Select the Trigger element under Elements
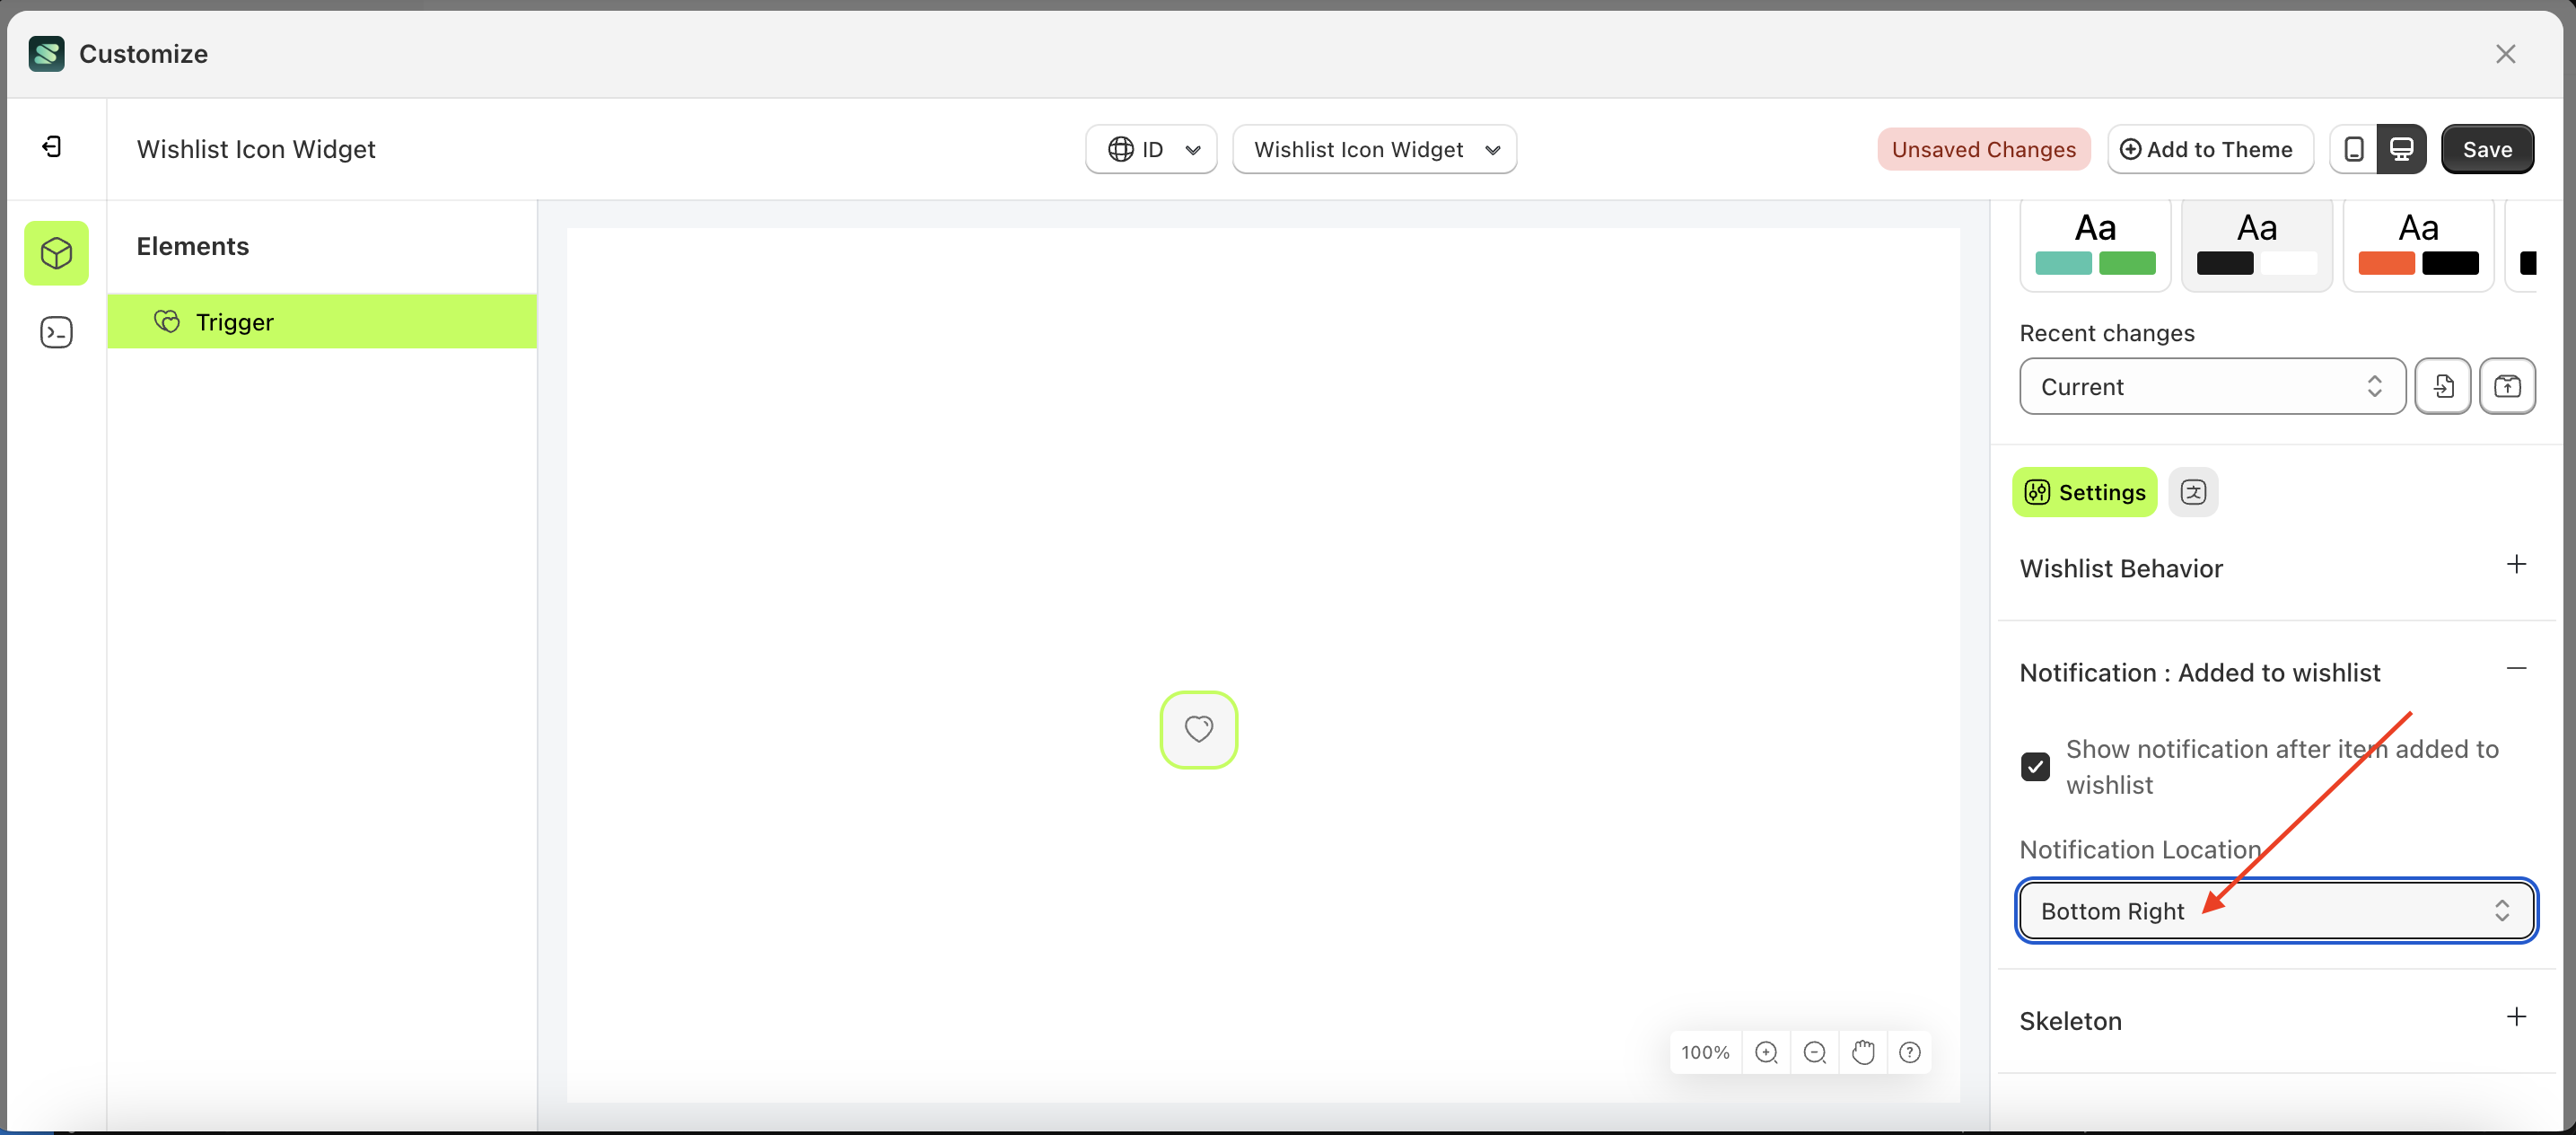 [x=322, y=321]
